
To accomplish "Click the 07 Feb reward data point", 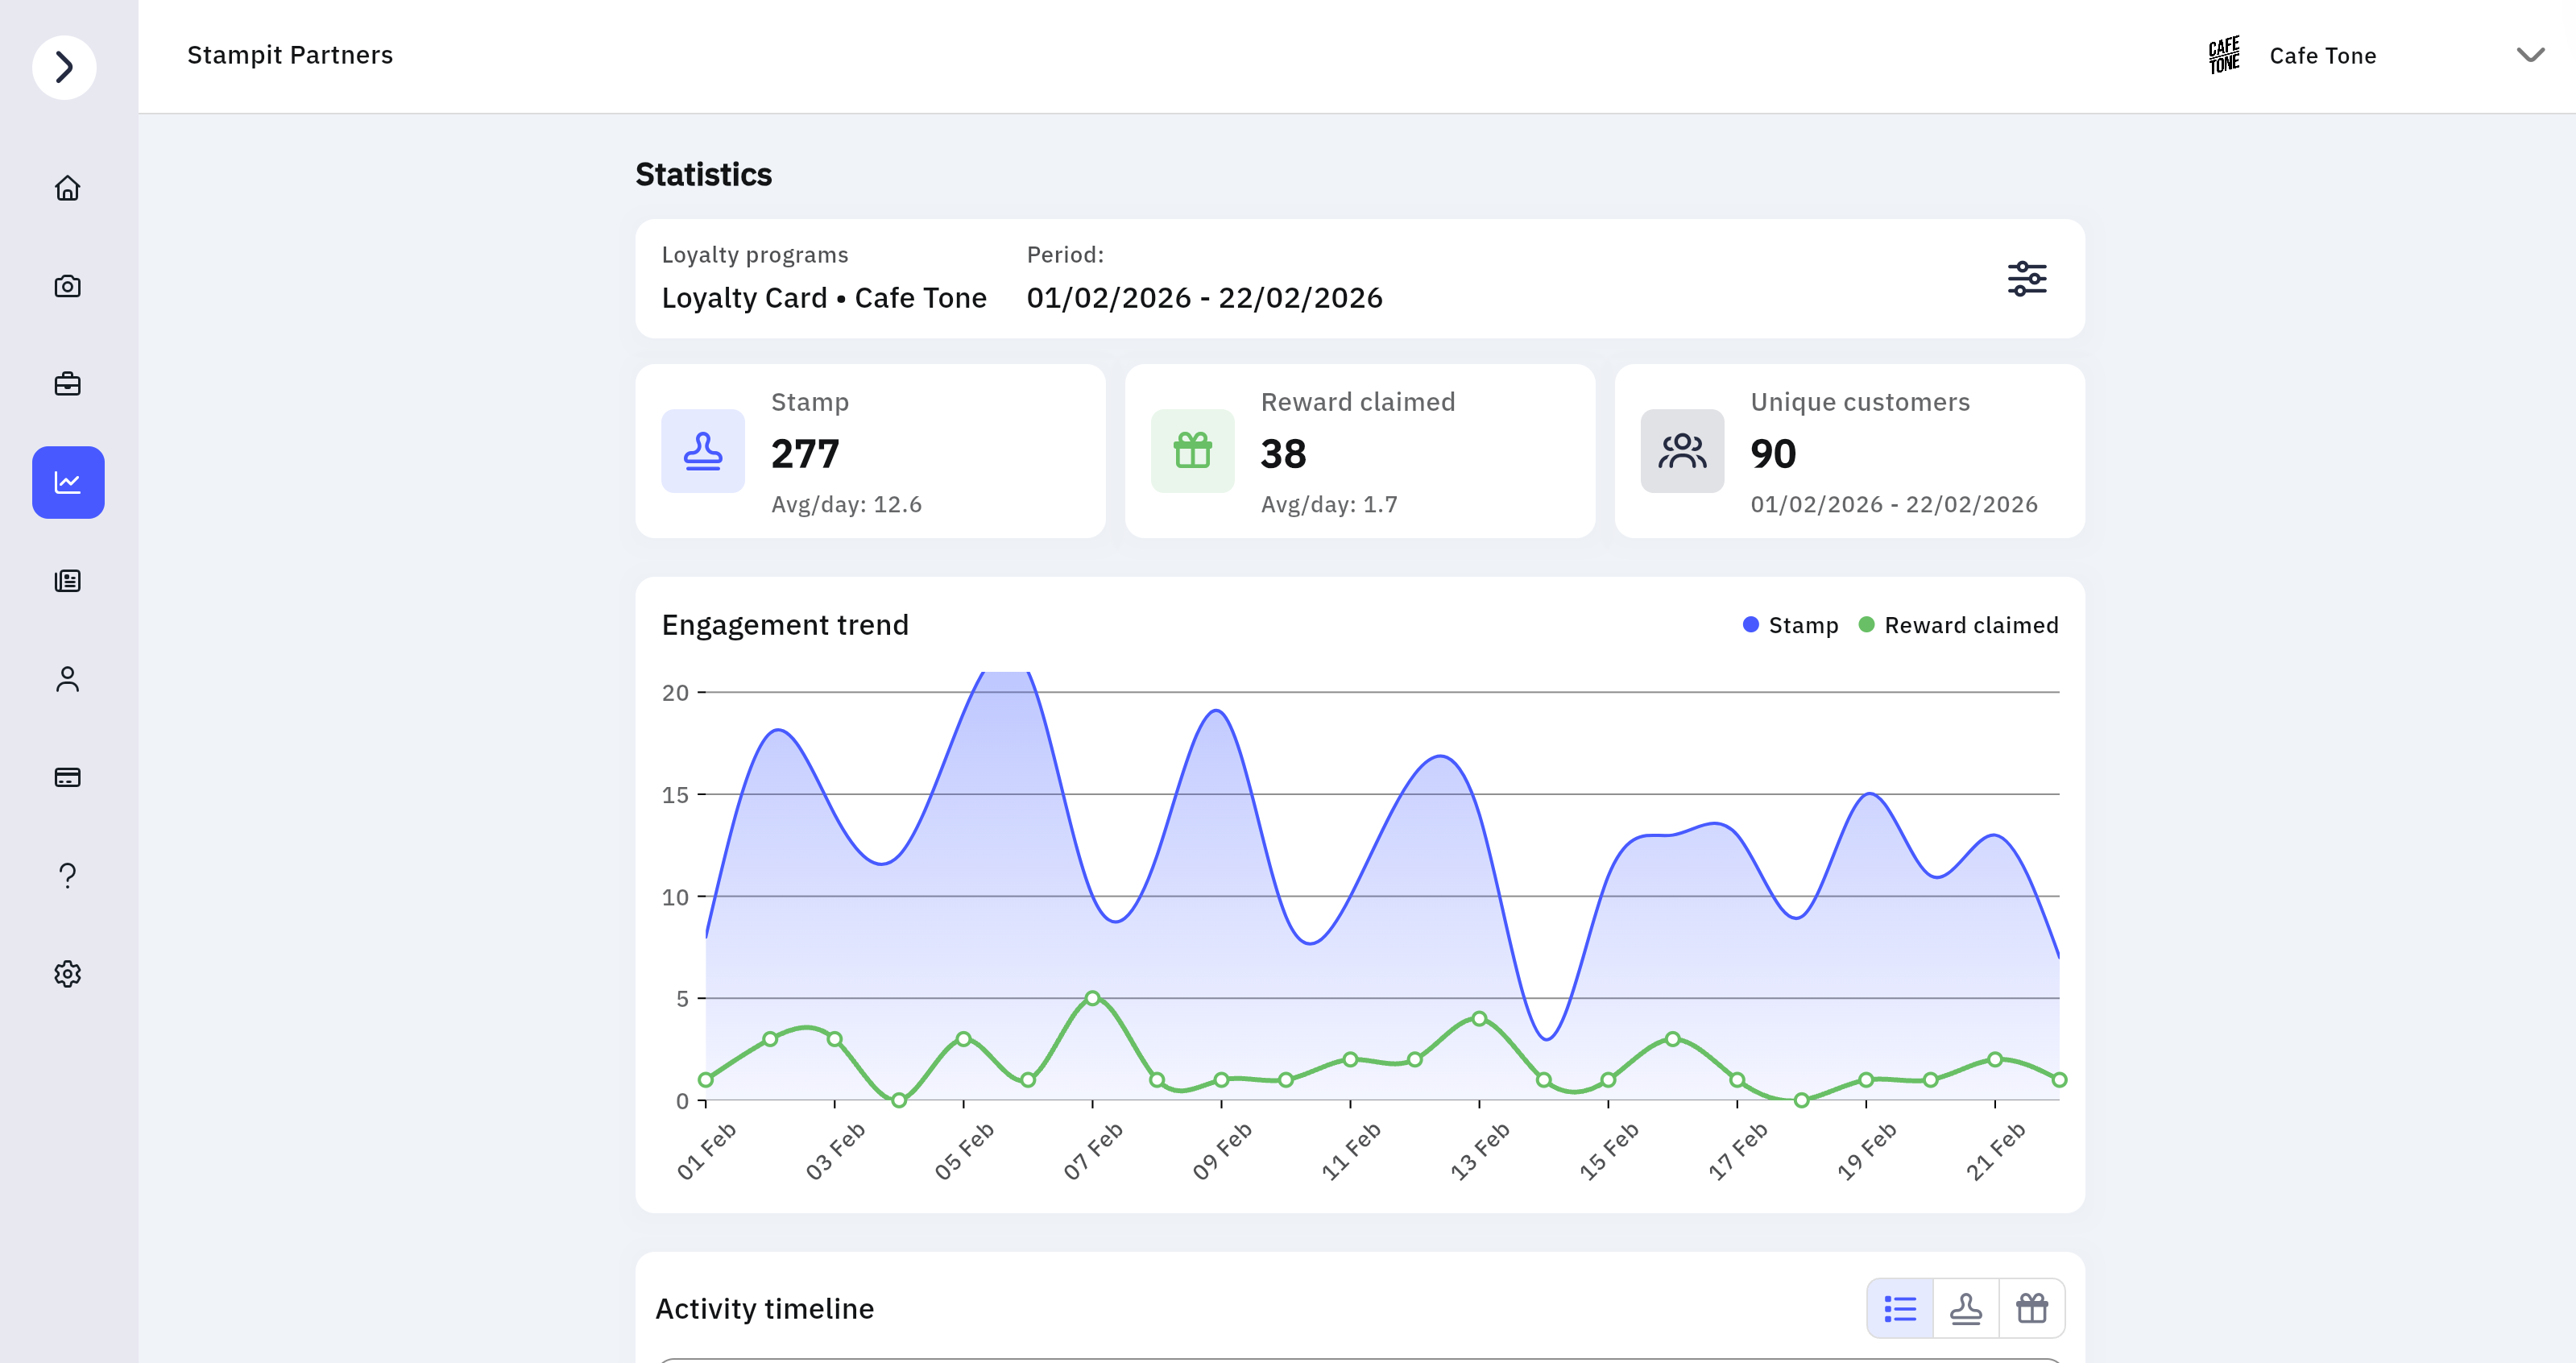I will pyautogui.click(x=1092, y=998).
